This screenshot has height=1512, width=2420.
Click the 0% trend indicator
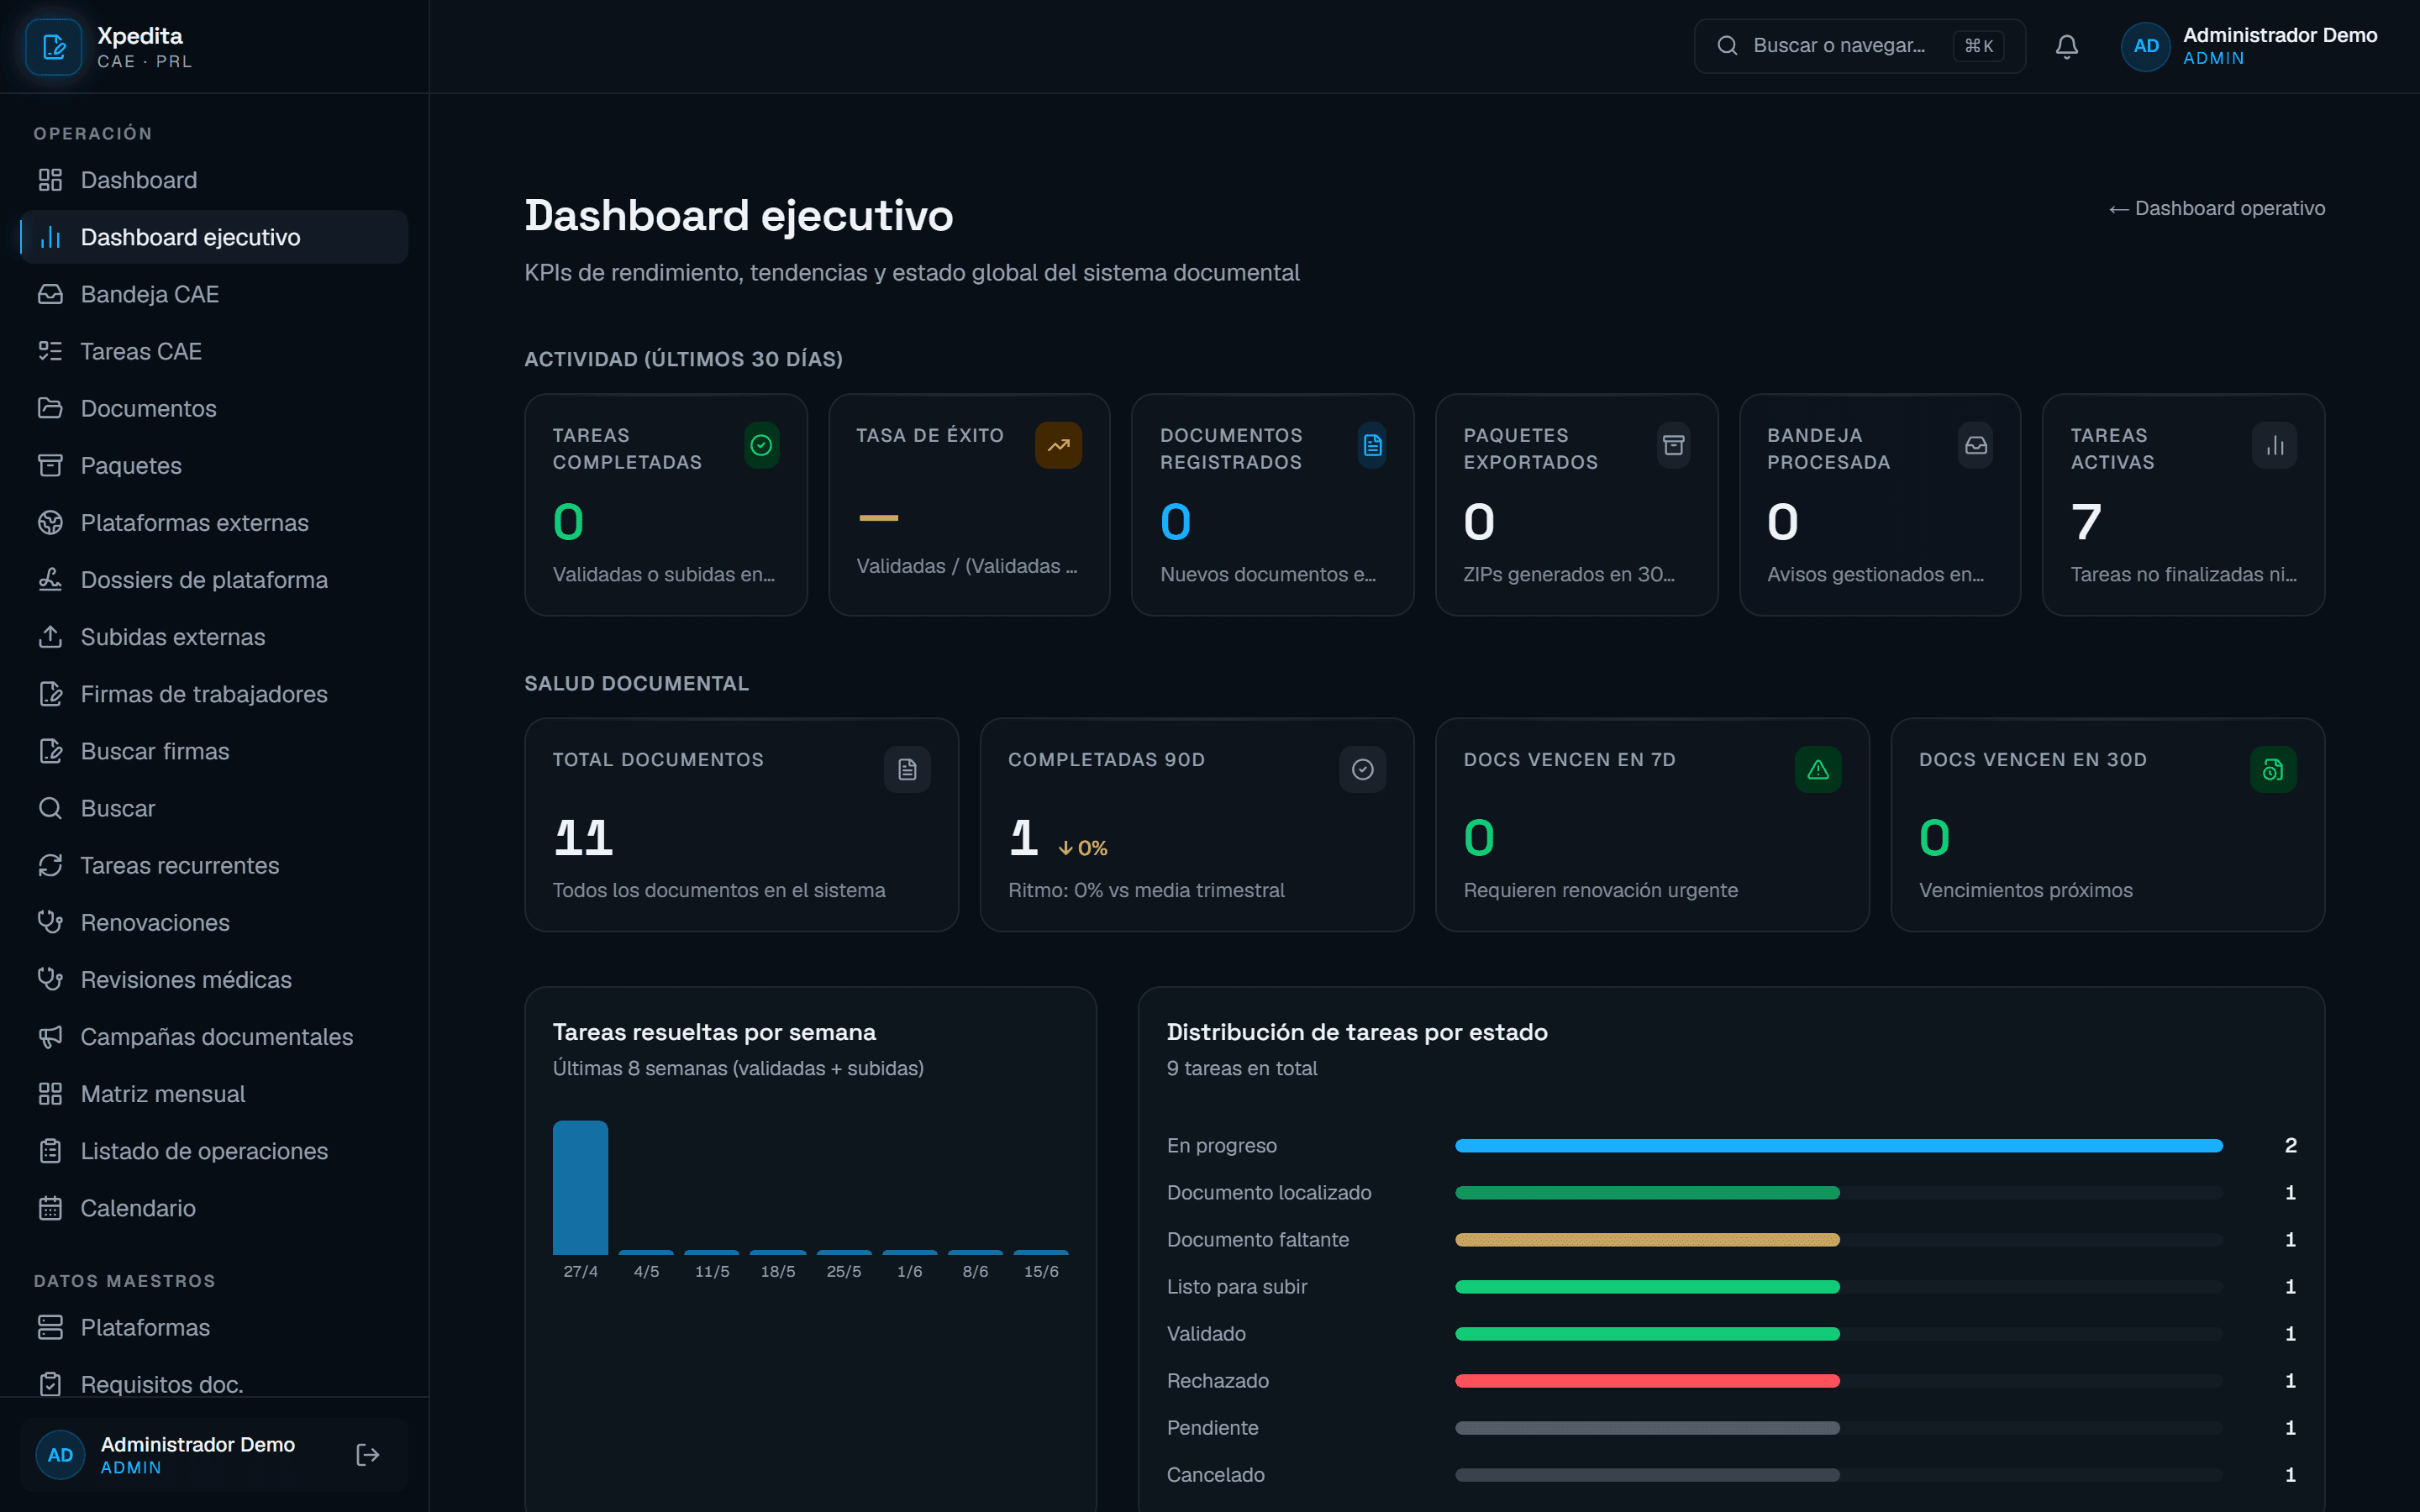(1082, 848)
